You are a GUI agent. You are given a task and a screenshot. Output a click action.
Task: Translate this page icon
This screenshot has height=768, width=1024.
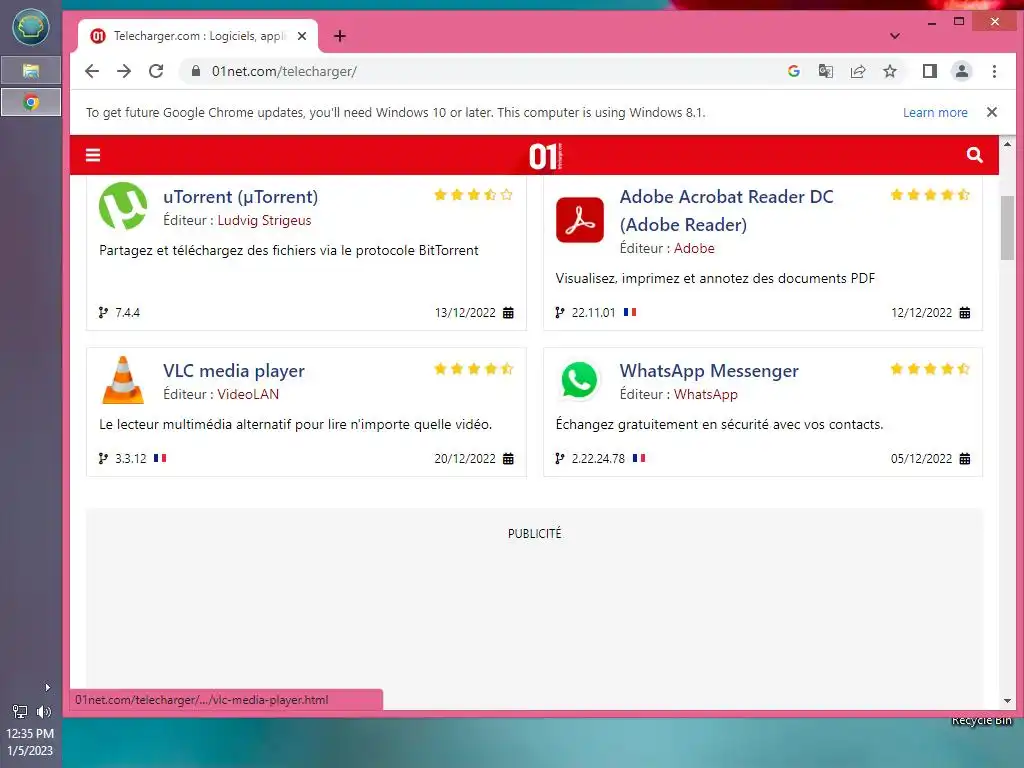pos(825,71)
